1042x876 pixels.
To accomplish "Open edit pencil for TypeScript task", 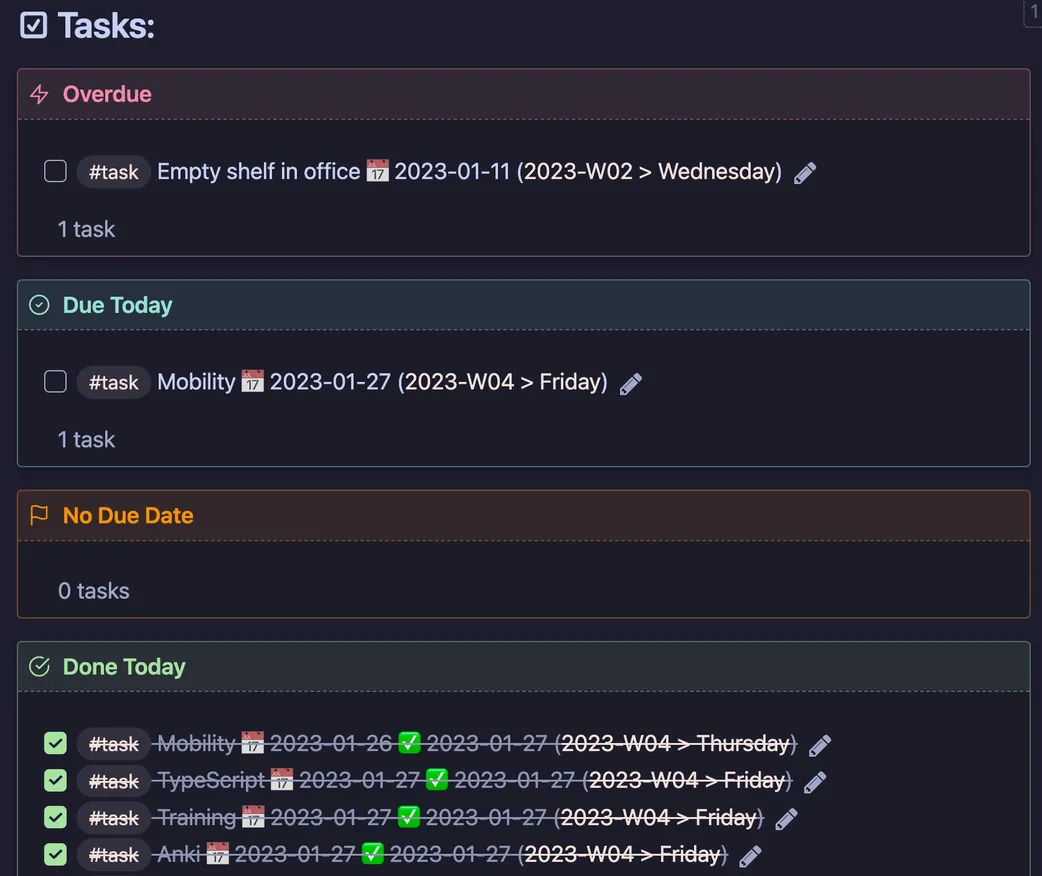I will point(815,782).
